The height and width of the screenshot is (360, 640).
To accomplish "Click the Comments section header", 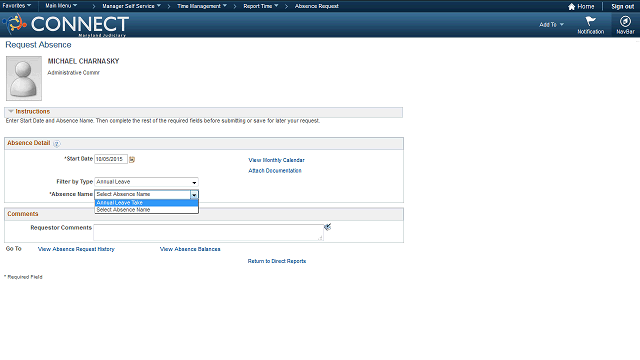I will [22, 214].
